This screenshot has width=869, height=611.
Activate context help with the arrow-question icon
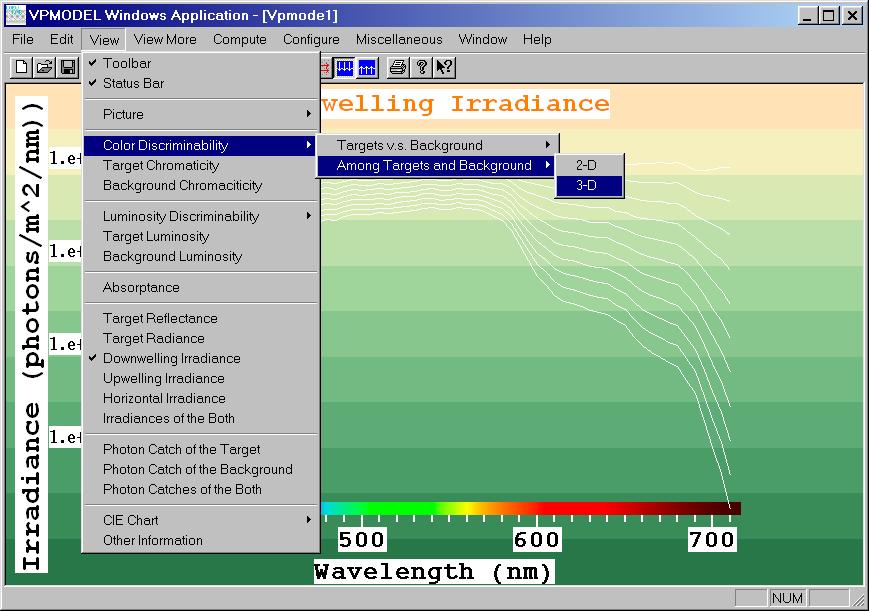(444, 67)
